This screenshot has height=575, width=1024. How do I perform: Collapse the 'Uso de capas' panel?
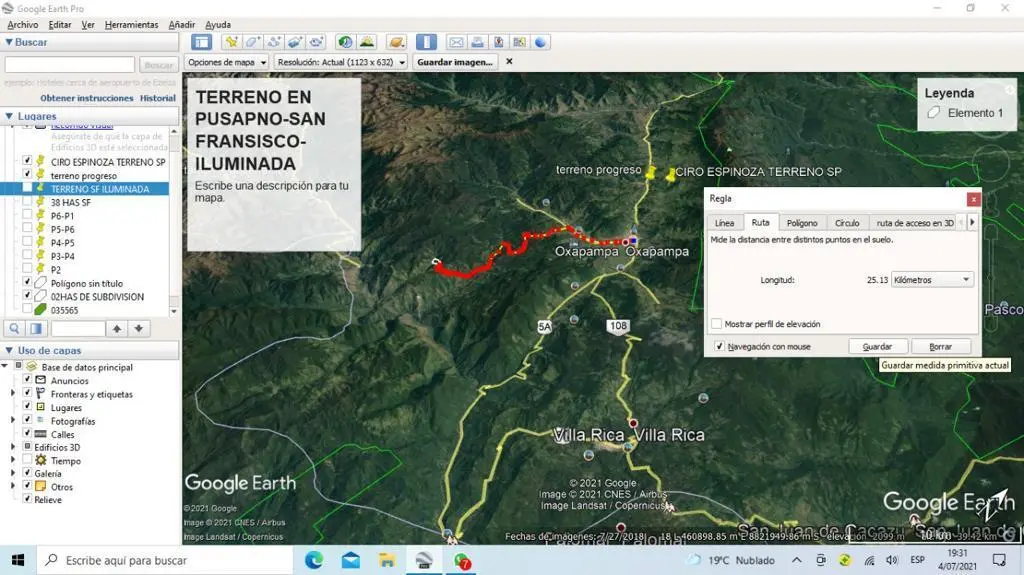[x=9, y=350]
